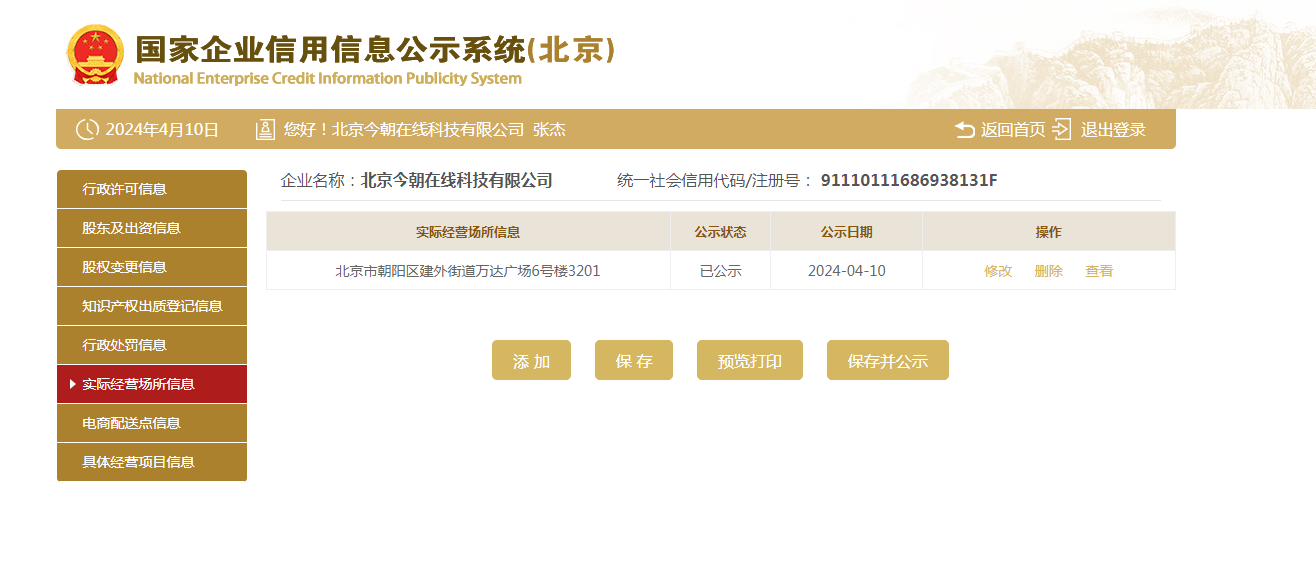
Task: Click the 保存 button
Action: pos(634,360)
